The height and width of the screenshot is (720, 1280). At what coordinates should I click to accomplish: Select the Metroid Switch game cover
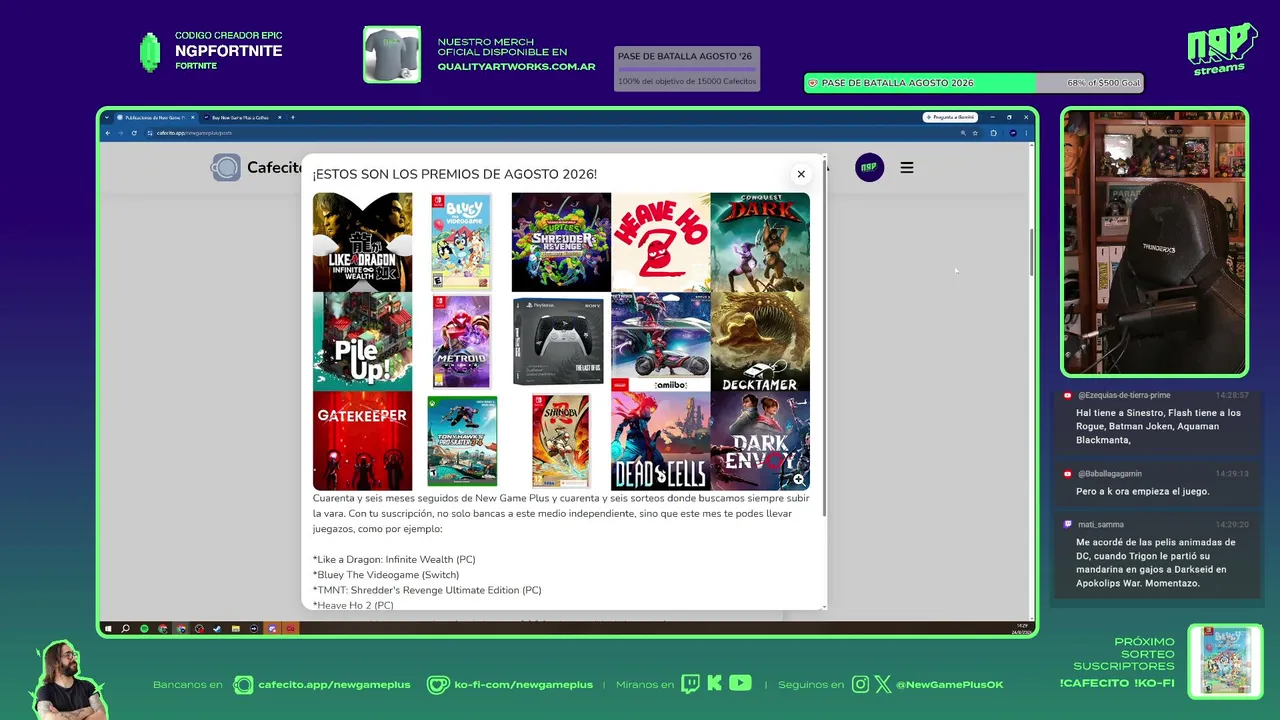click(x=461, y=341)
